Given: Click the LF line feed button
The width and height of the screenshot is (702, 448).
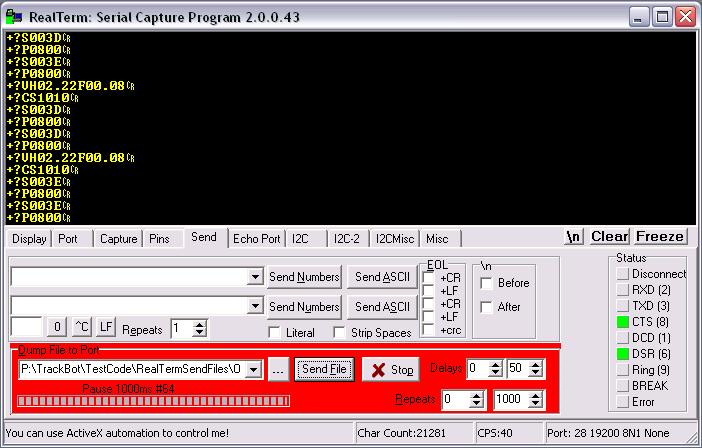Looking at the screenshot, I should pos(106,328).
